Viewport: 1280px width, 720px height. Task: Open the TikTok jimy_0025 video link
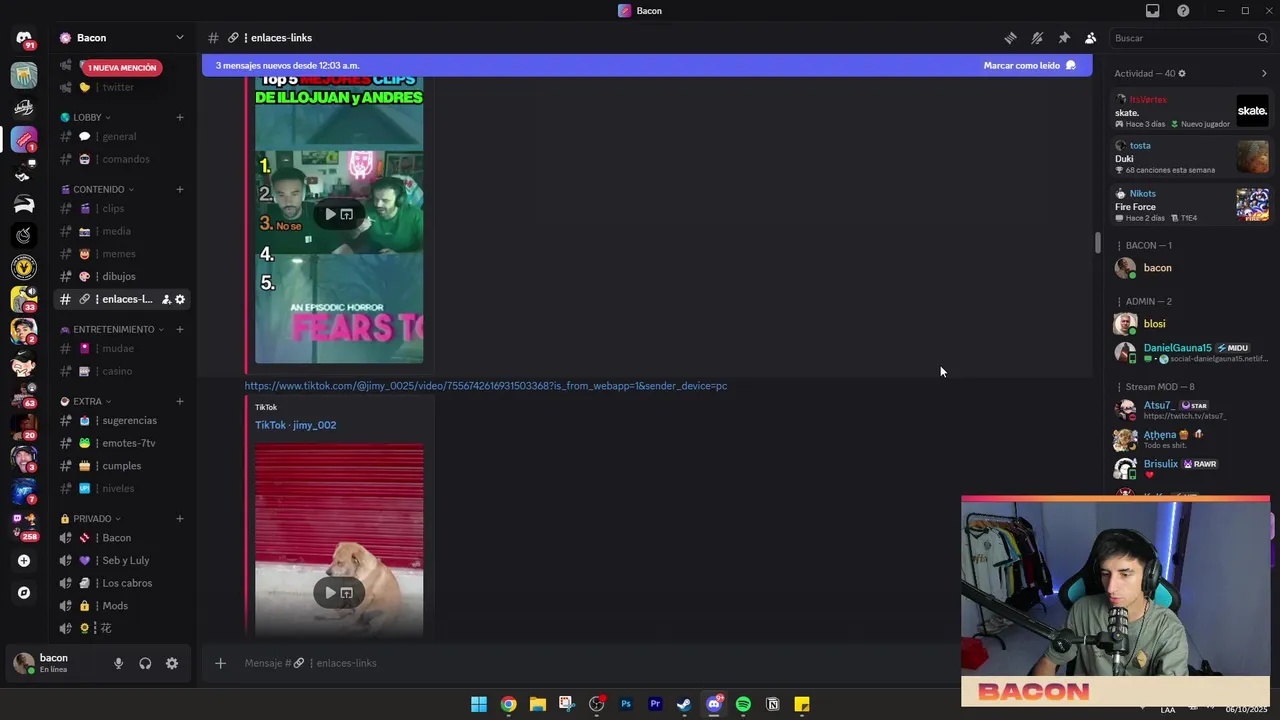click(486, 386)
